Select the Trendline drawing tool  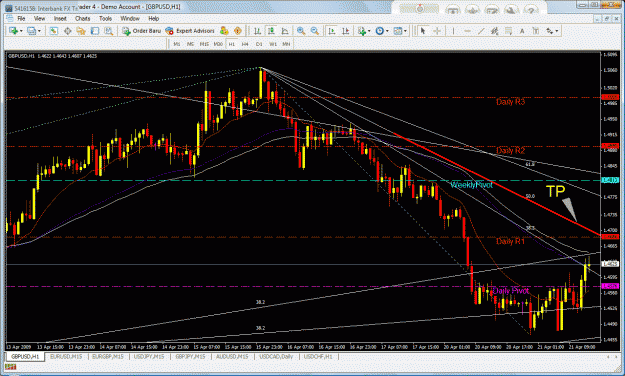click(481, 31)
